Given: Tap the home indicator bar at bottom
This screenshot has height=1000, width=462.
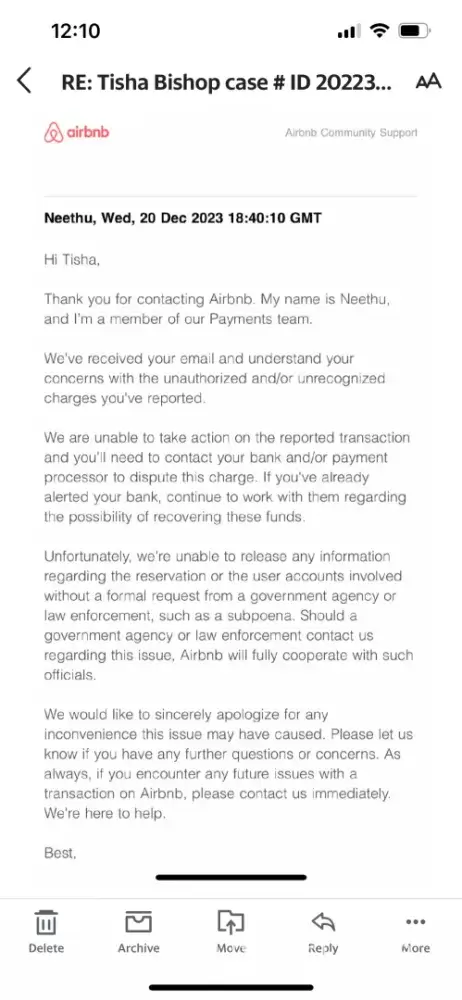Looking at the screenshot, I should pos(231,987).
